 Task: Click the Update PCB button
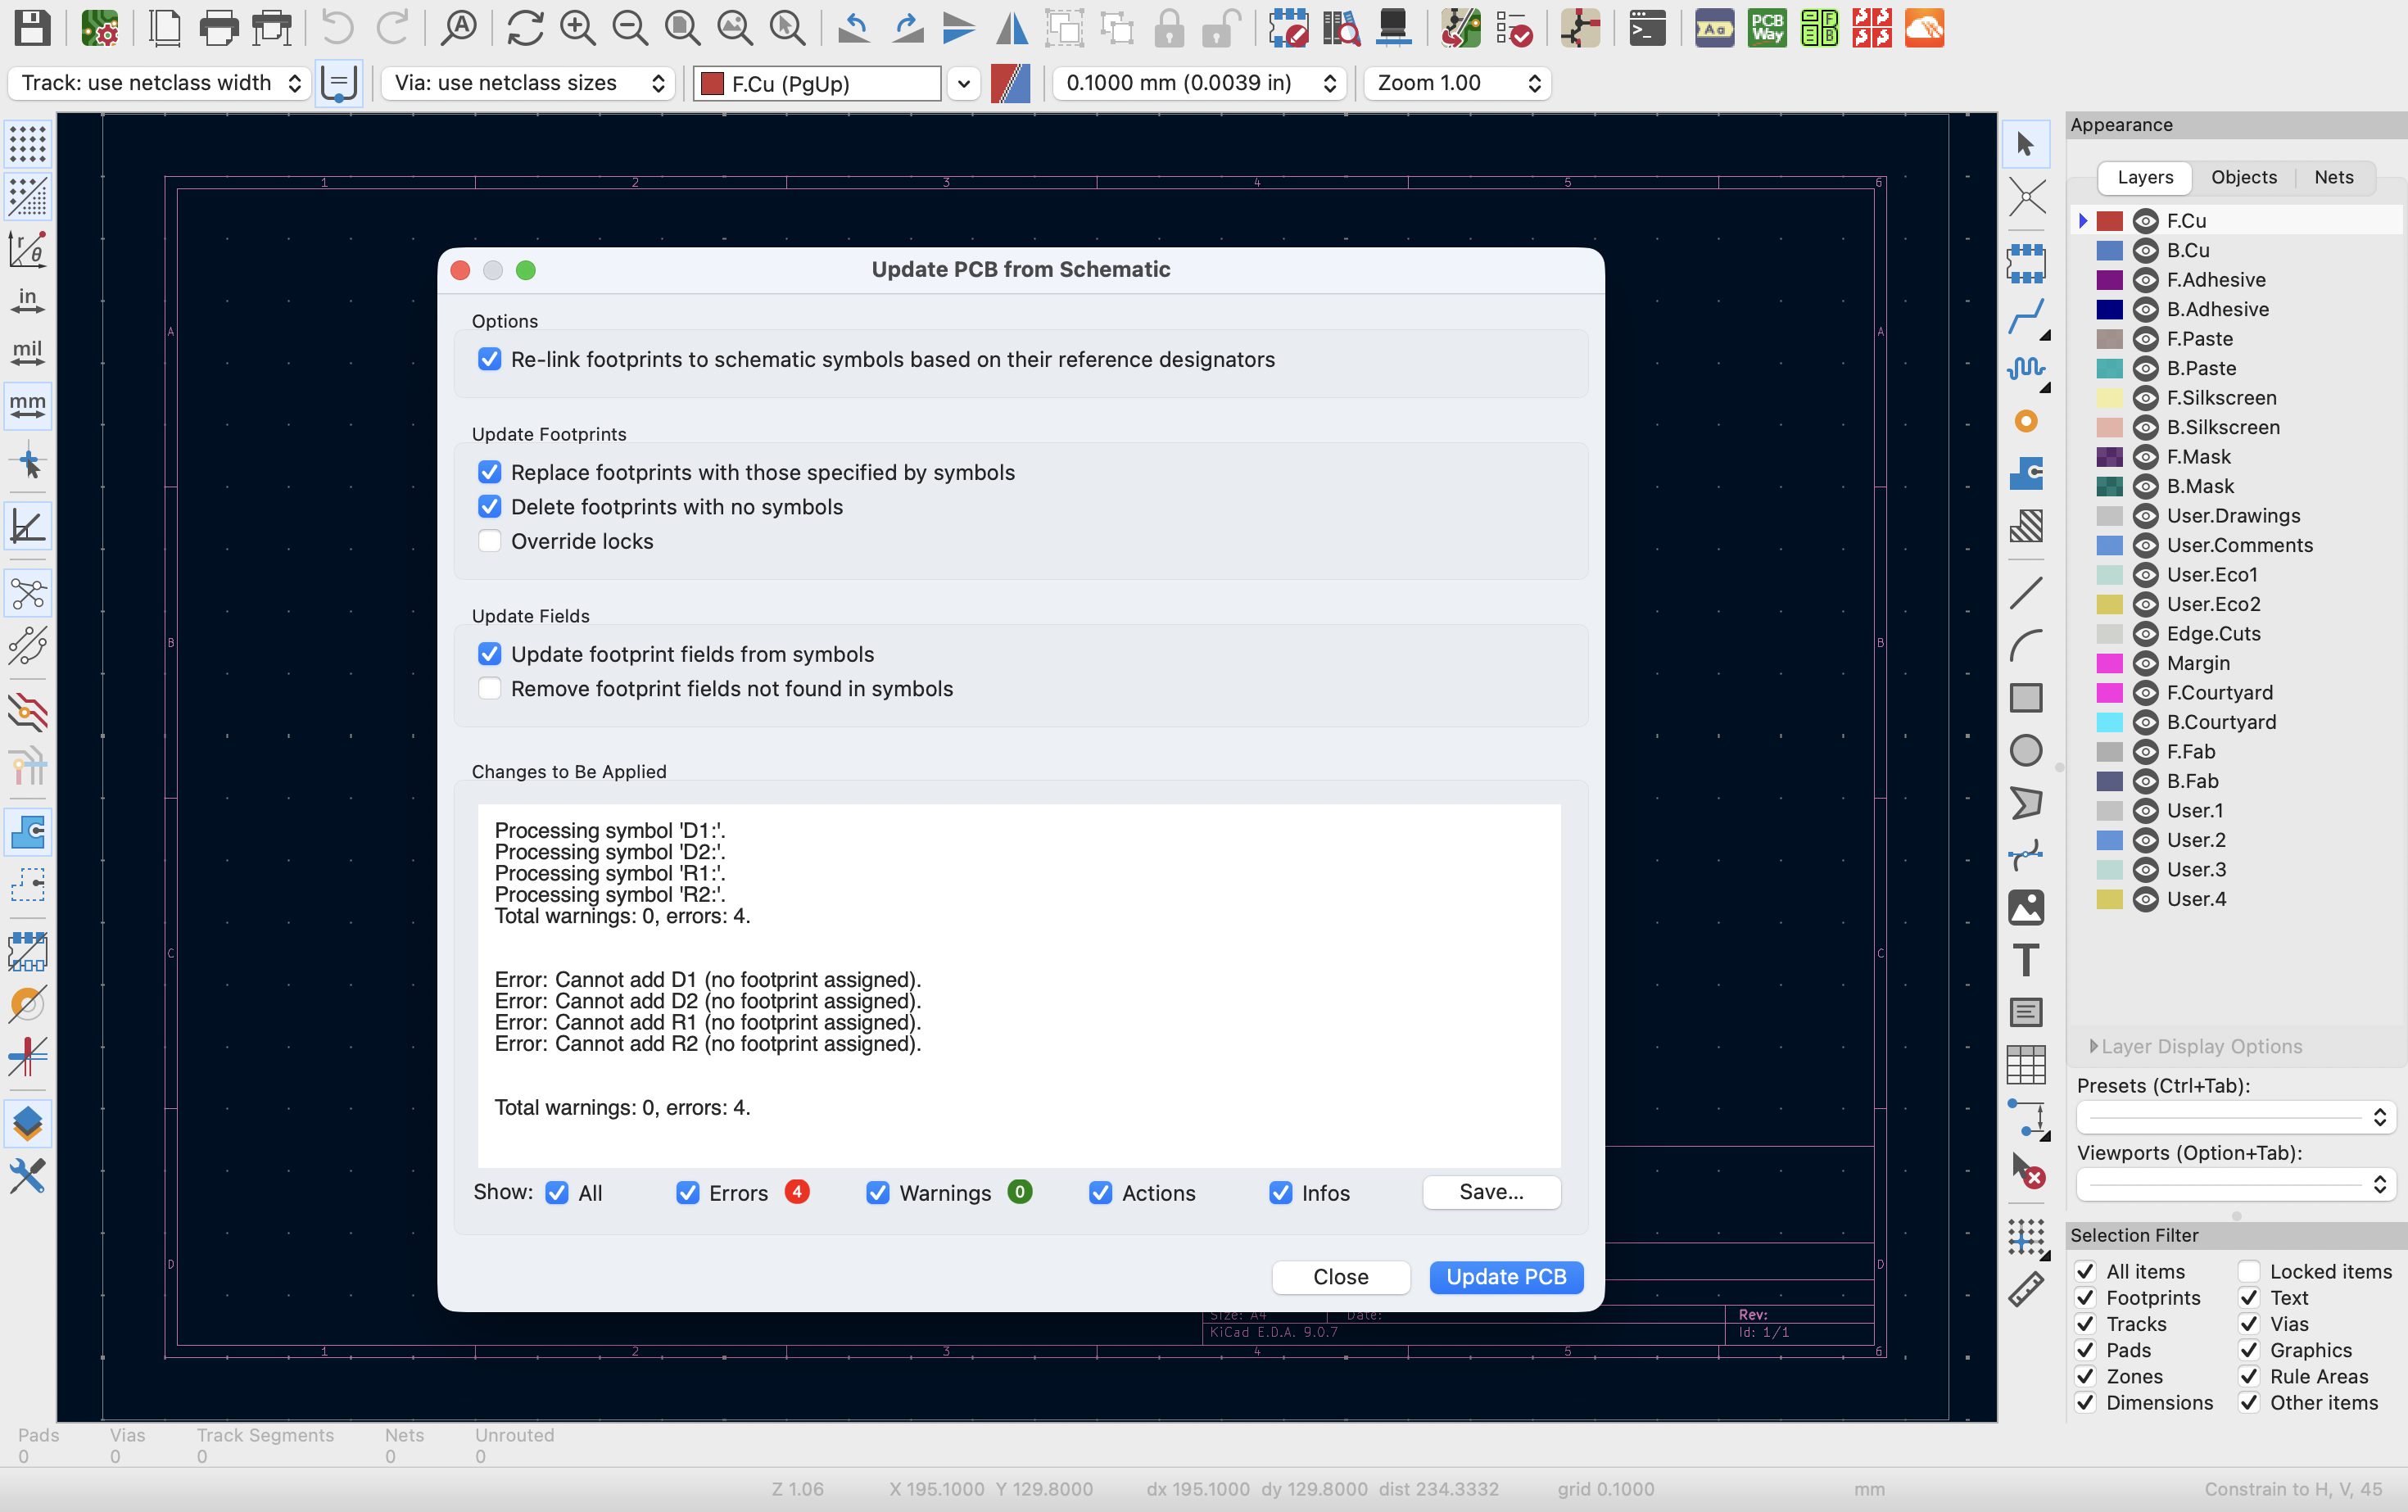[x=1505, y=1277]
